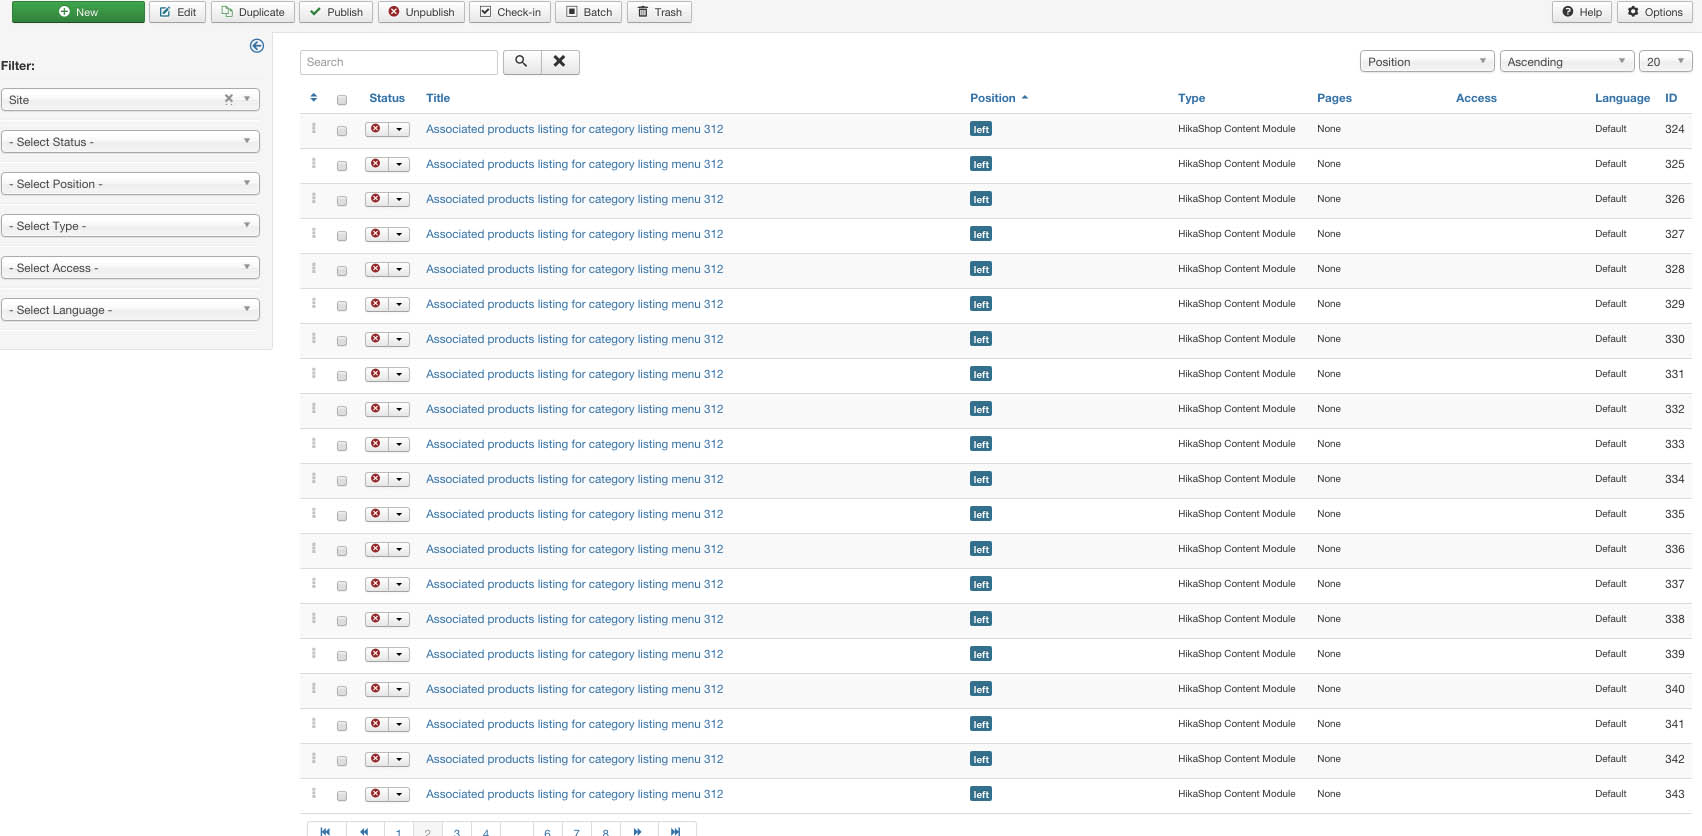
Task: Clear the search with the X button
Action: point(560,62)
